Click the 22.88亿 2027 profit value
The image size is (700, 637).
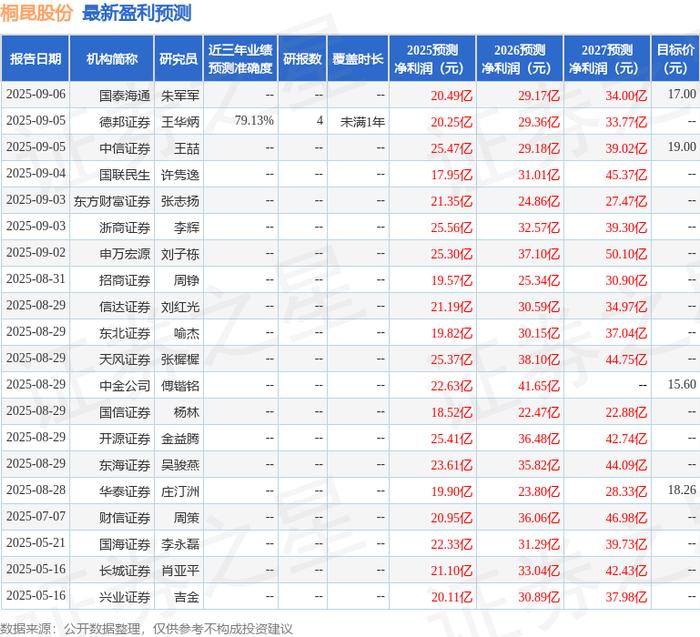point(626,412)
